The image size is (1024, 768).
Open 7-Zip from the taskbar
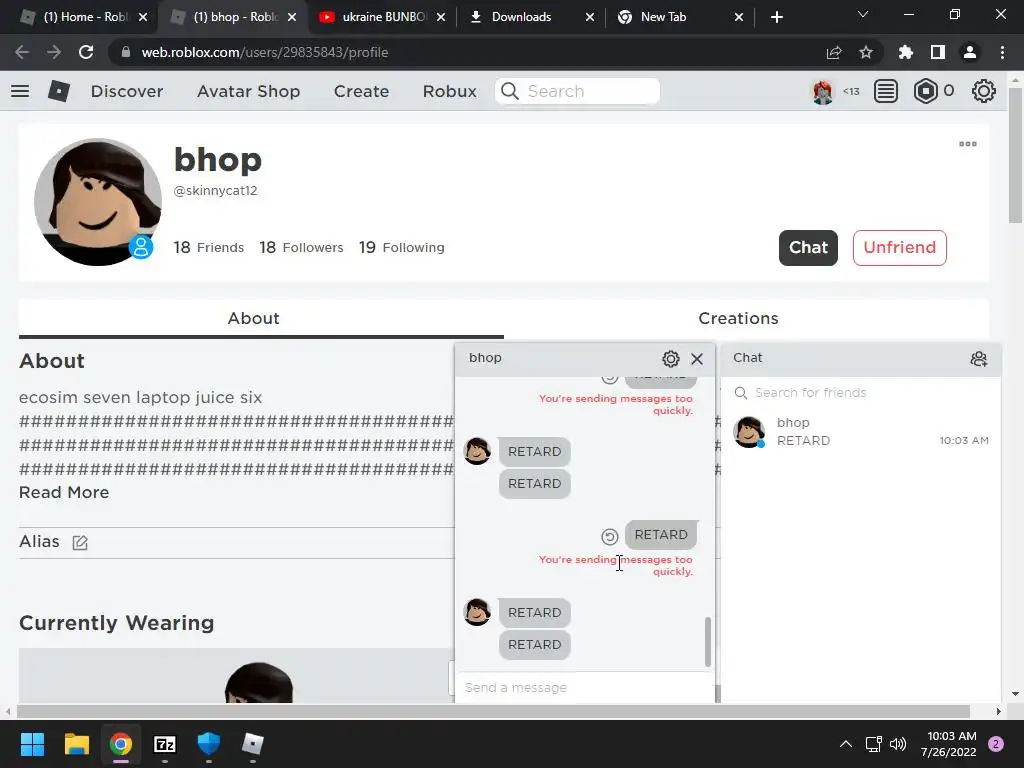[165, 744]
